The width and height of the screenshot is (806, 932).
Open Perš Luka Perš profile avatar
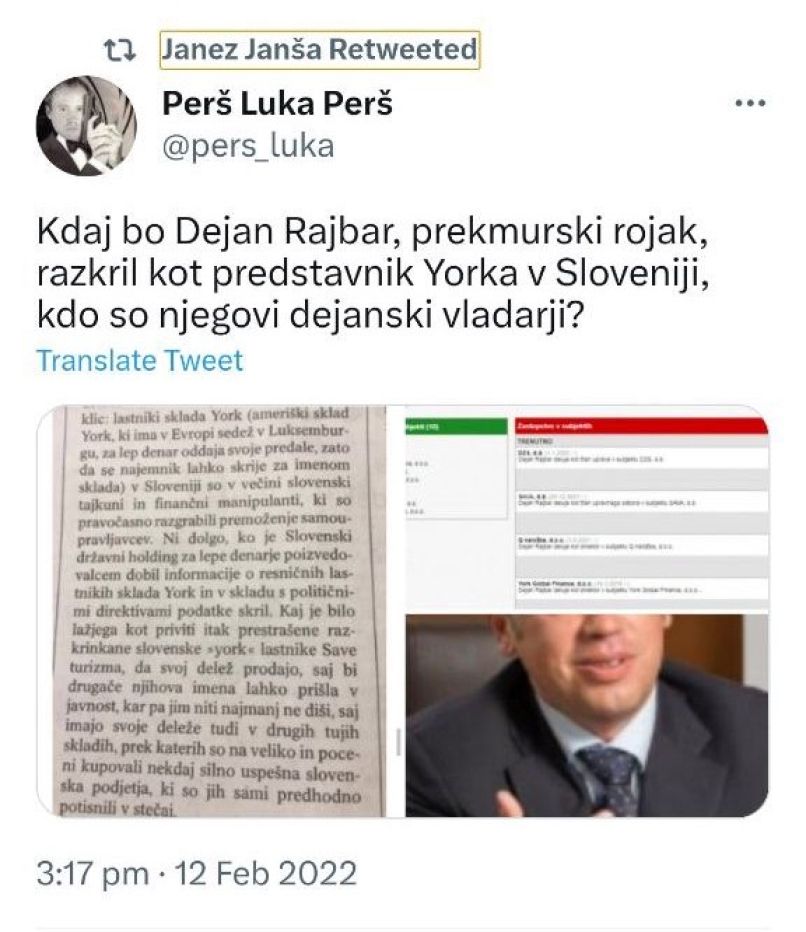pyautogui.click(x=87, y=126)
